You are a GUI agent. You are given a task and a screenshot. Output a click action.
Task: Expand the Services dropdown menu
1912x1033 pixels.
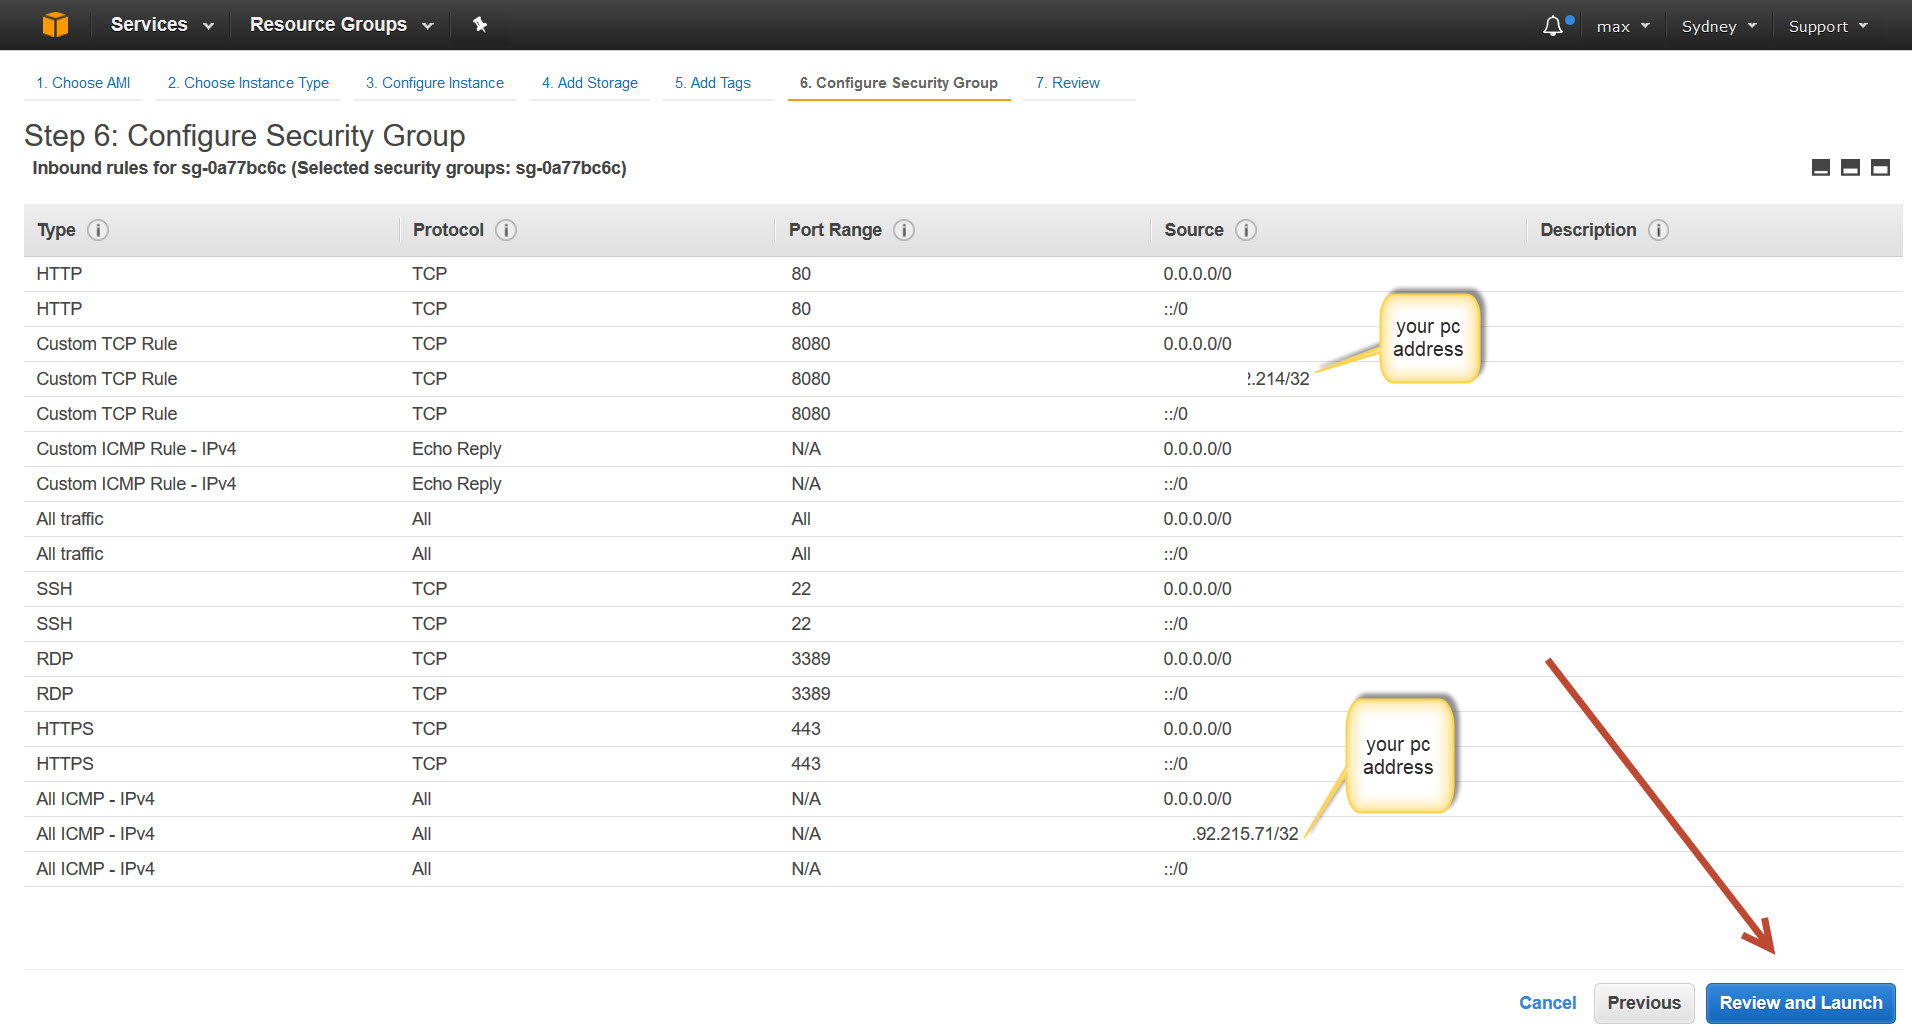pos(162,24)
